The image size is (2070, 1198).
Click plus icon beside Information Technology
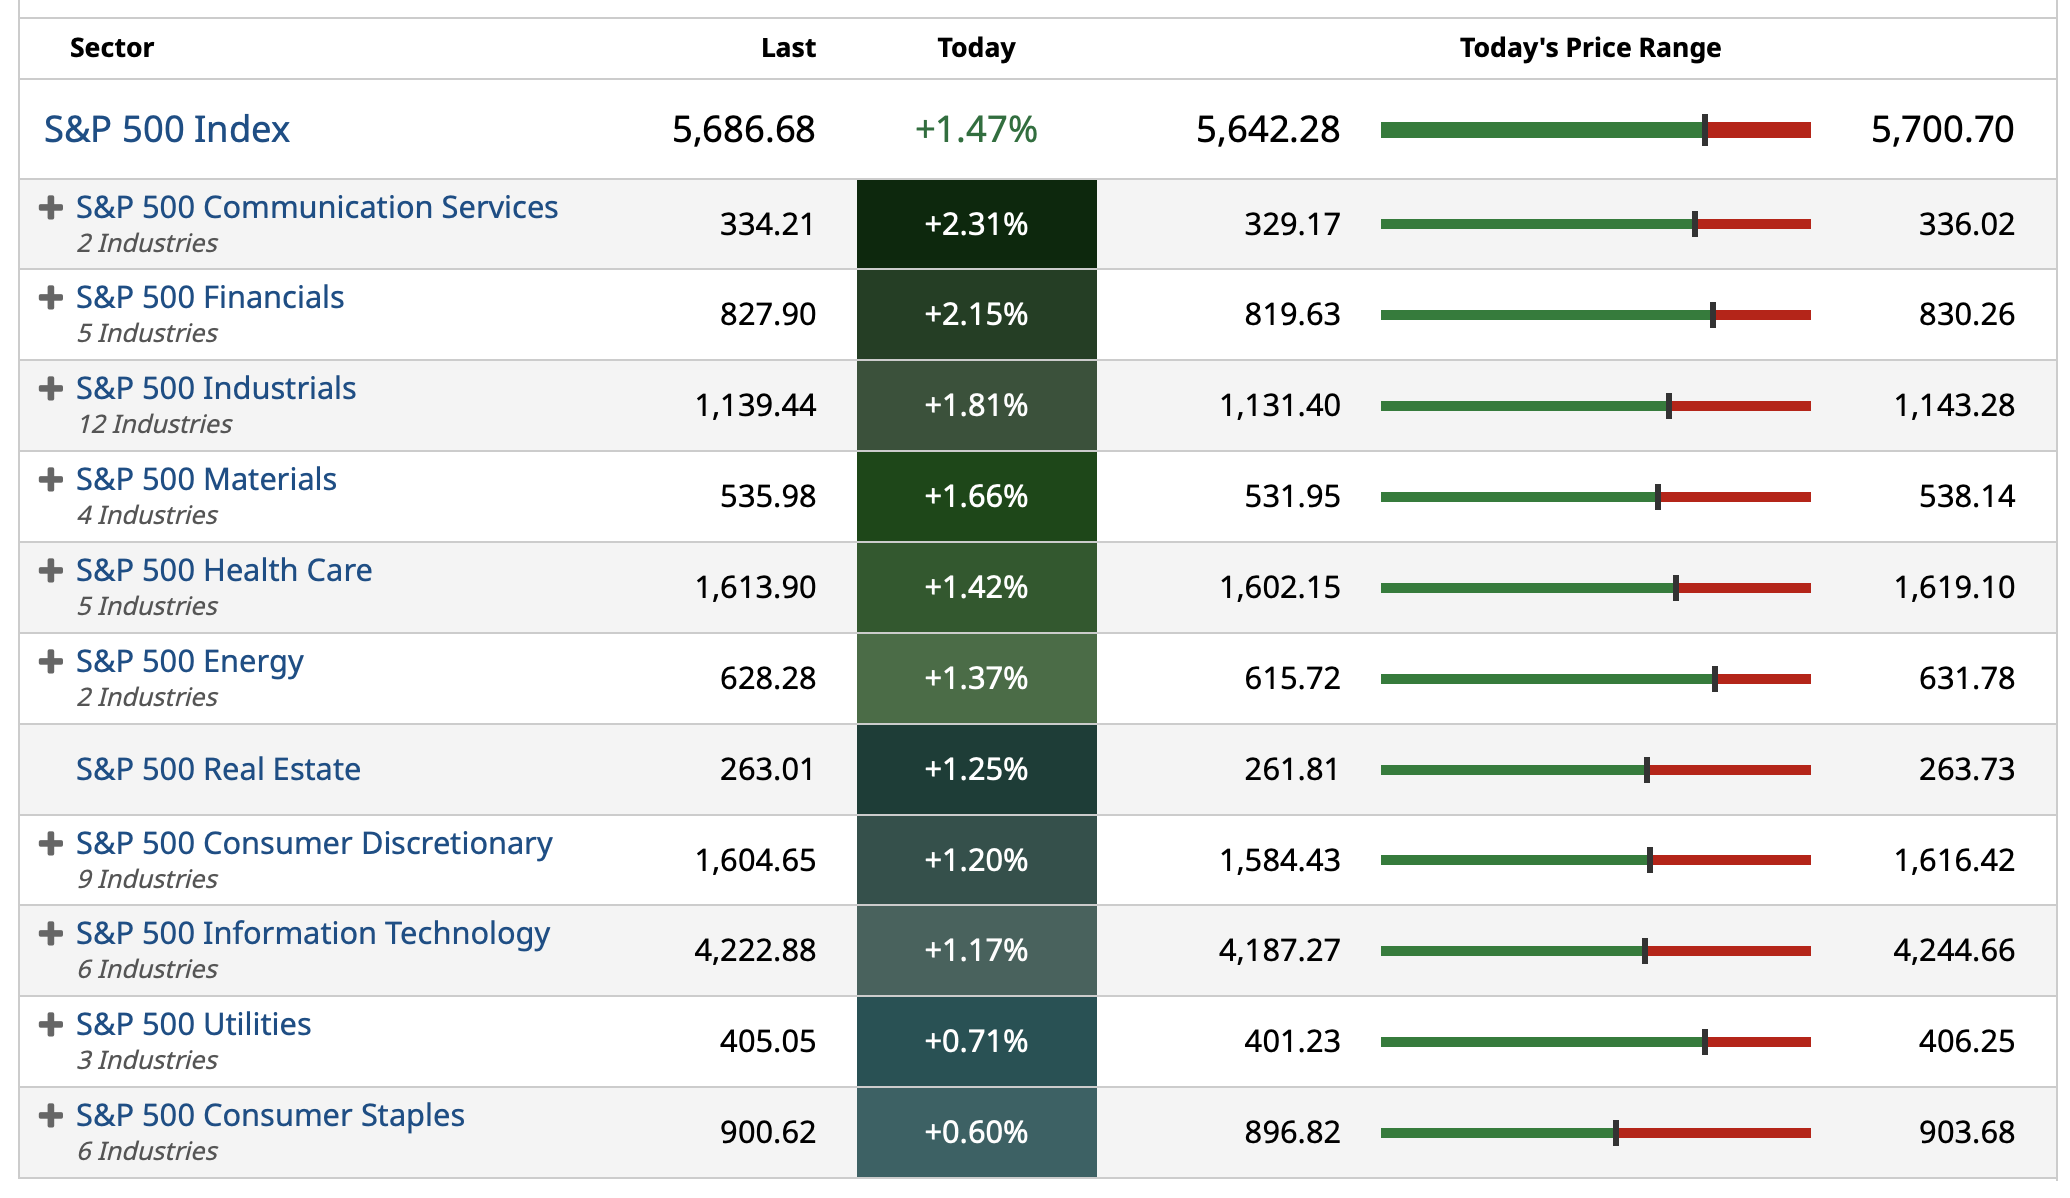point(50,934)
